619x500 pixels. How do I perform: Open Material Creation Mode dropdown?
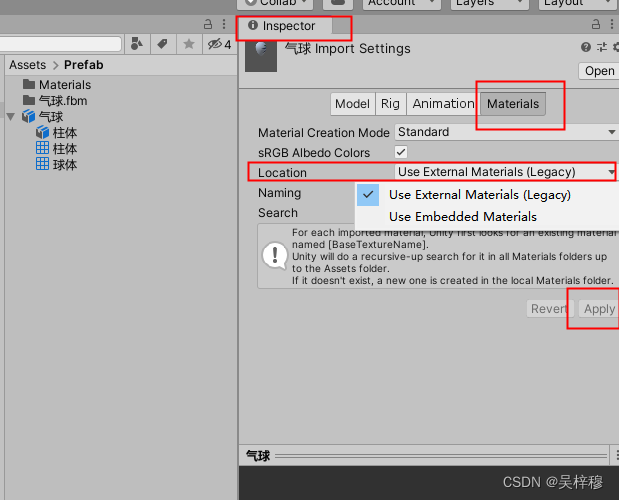coord(506,132)
